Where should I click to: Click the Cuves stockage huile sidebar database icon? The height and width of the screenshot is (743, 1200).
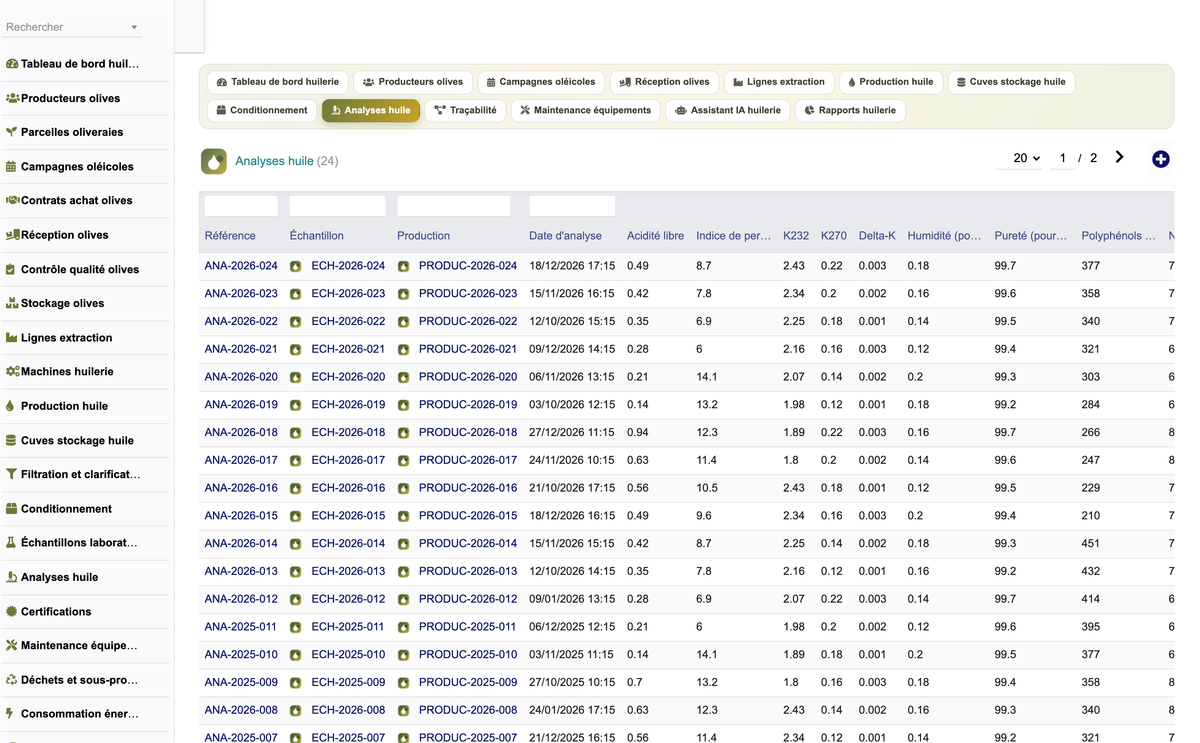click(x=11, y=440)
